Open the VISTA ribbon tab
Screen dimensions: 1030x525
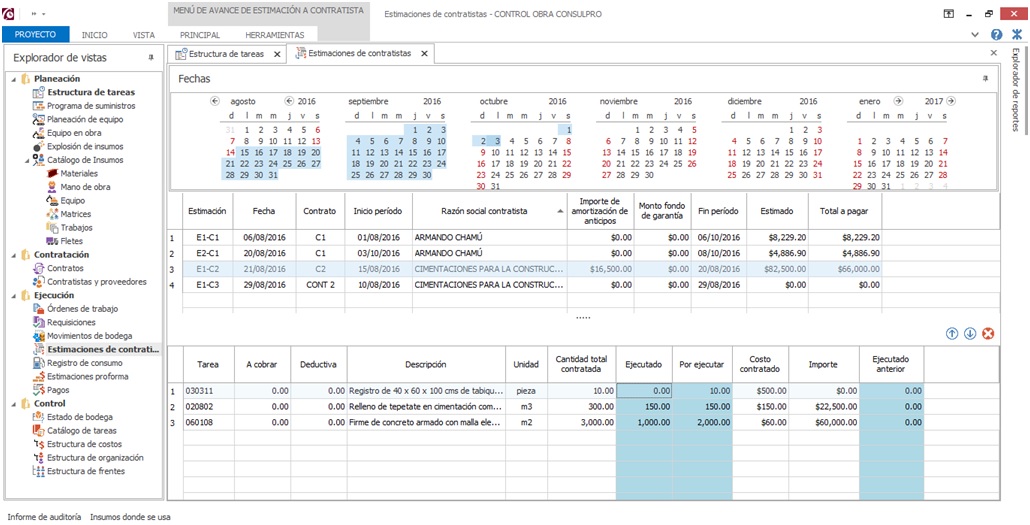pyautogui.click(x=144, y=35)
